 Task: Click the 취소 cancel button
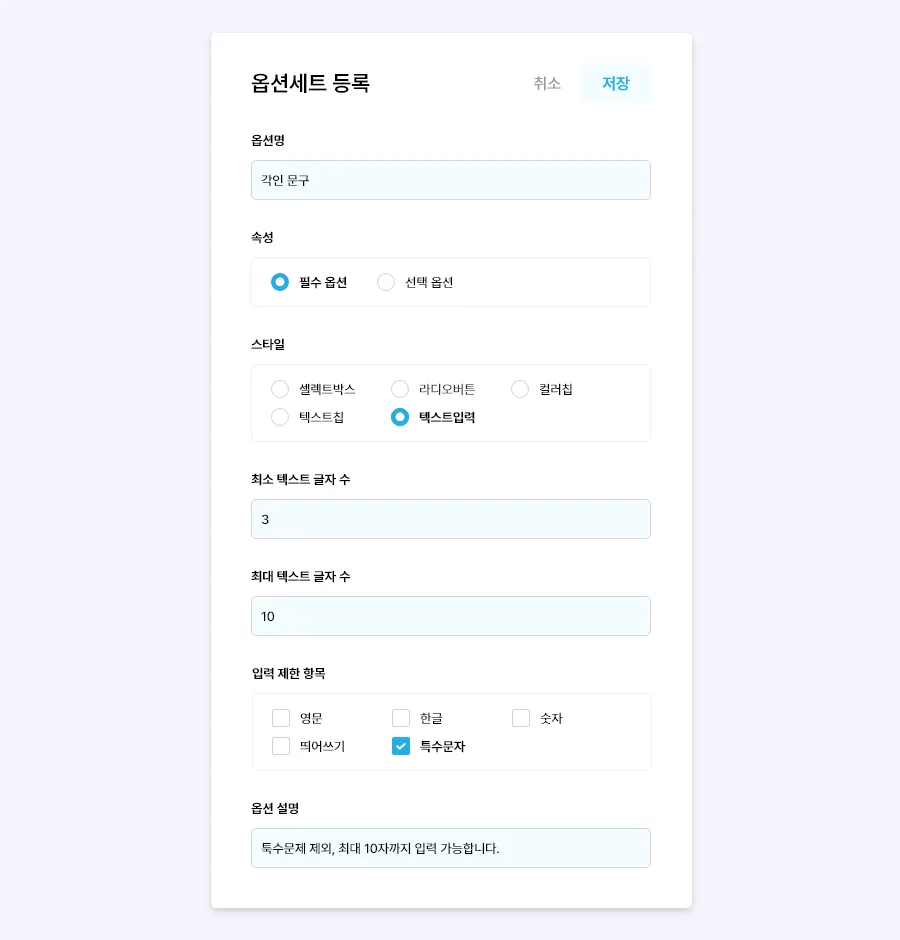pos(547,84)
